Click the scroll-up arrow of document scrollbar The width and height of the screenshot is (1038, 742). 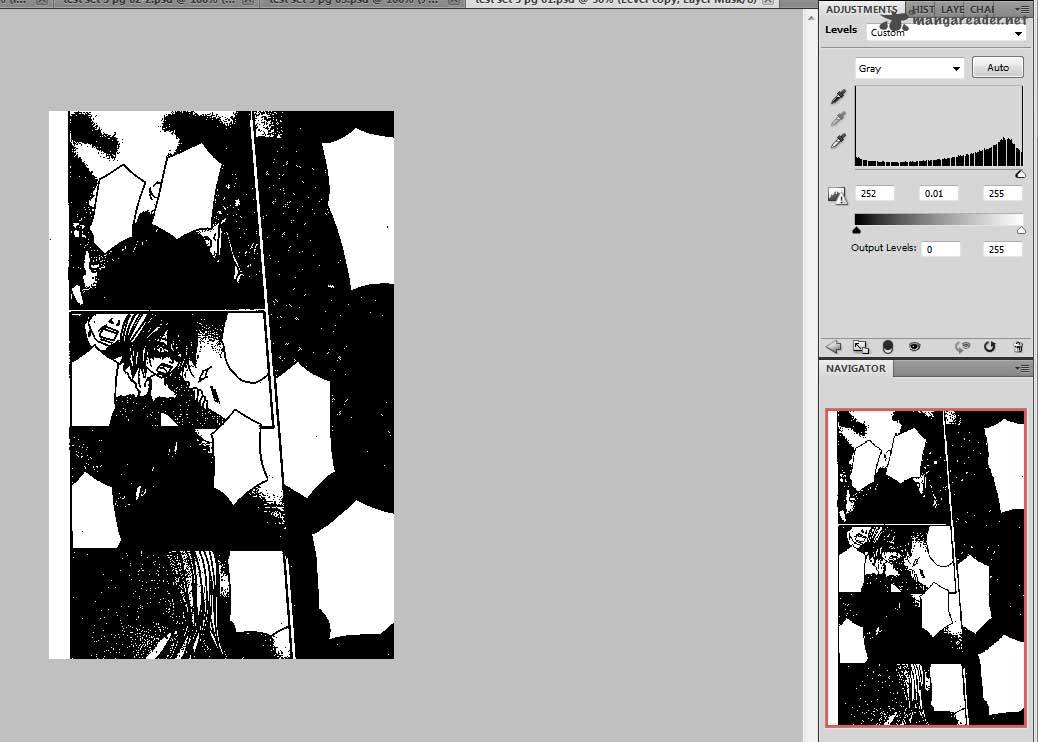pos(811,19)
